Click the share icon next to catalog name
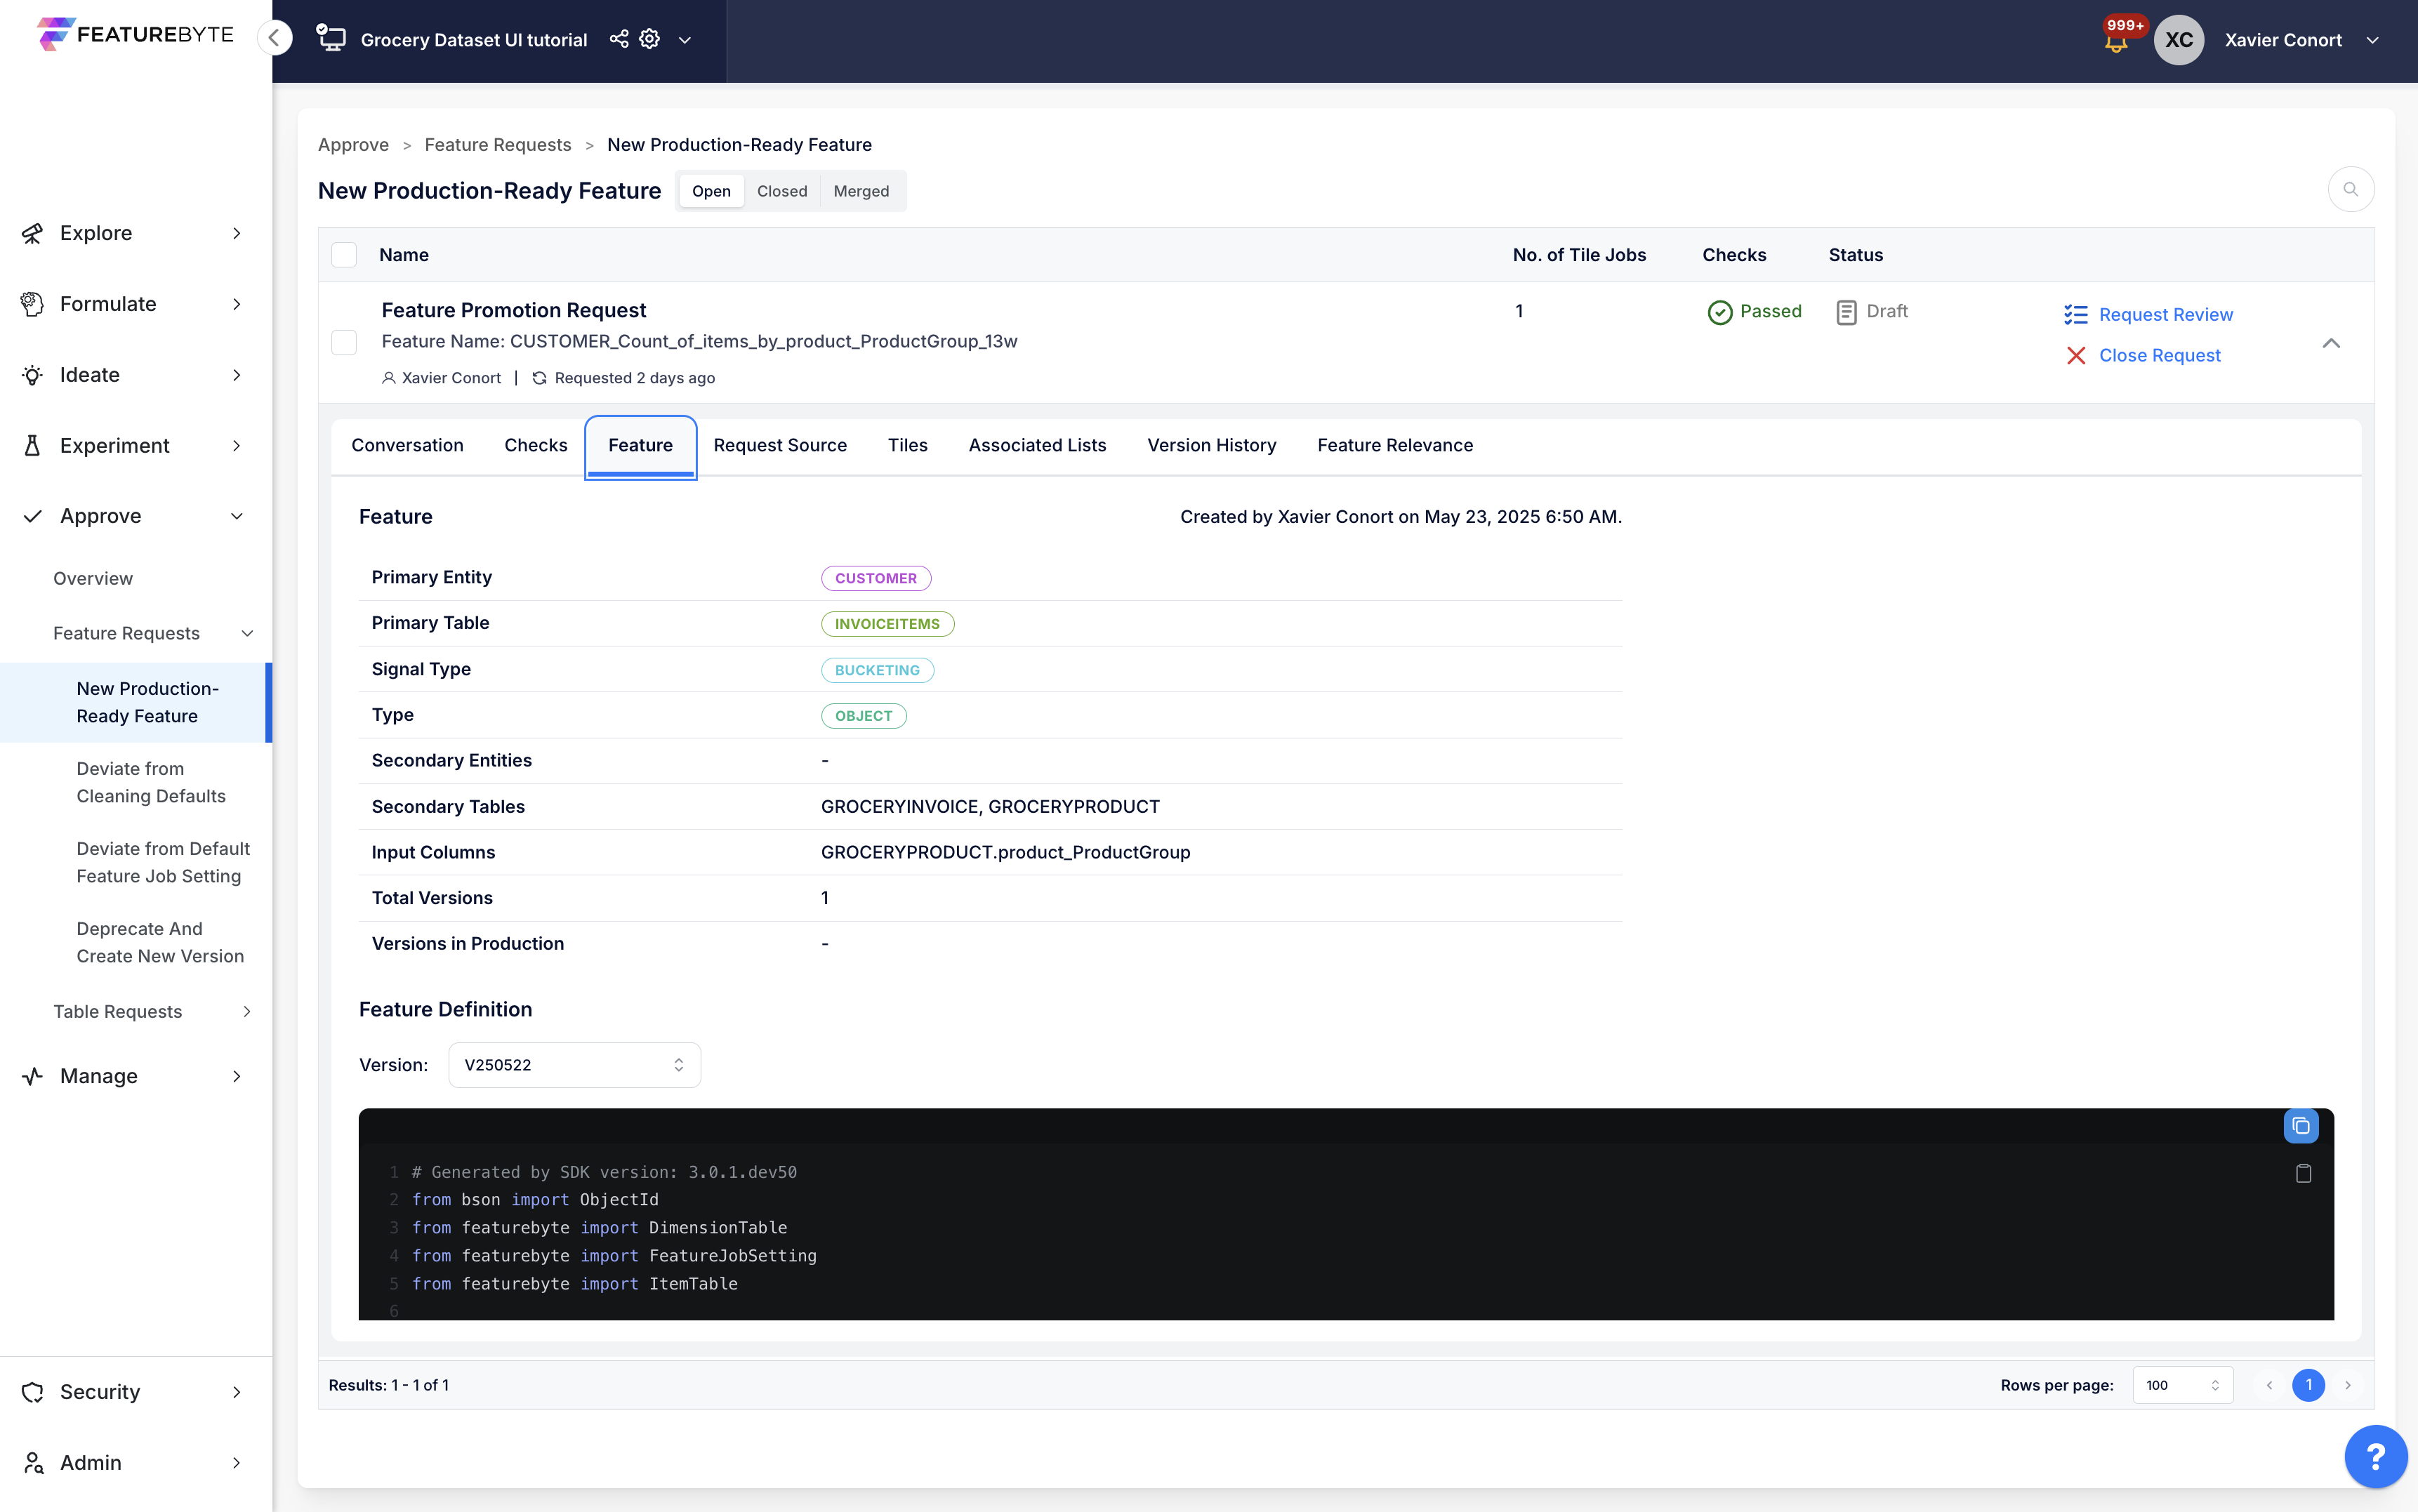Screen dimensions: 2418x1512 (619, 39)
